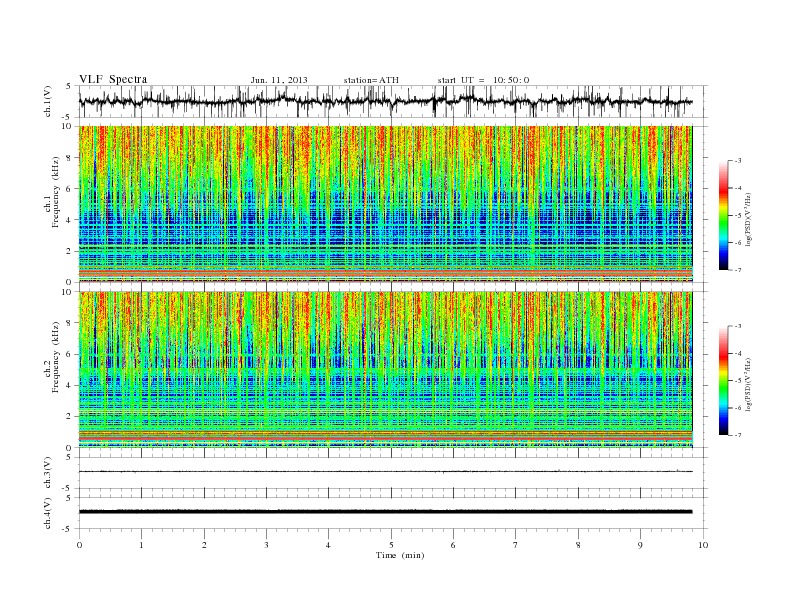792x612 pixels.
Task: Click the "2" minute tick label
Action: (204, 545)
